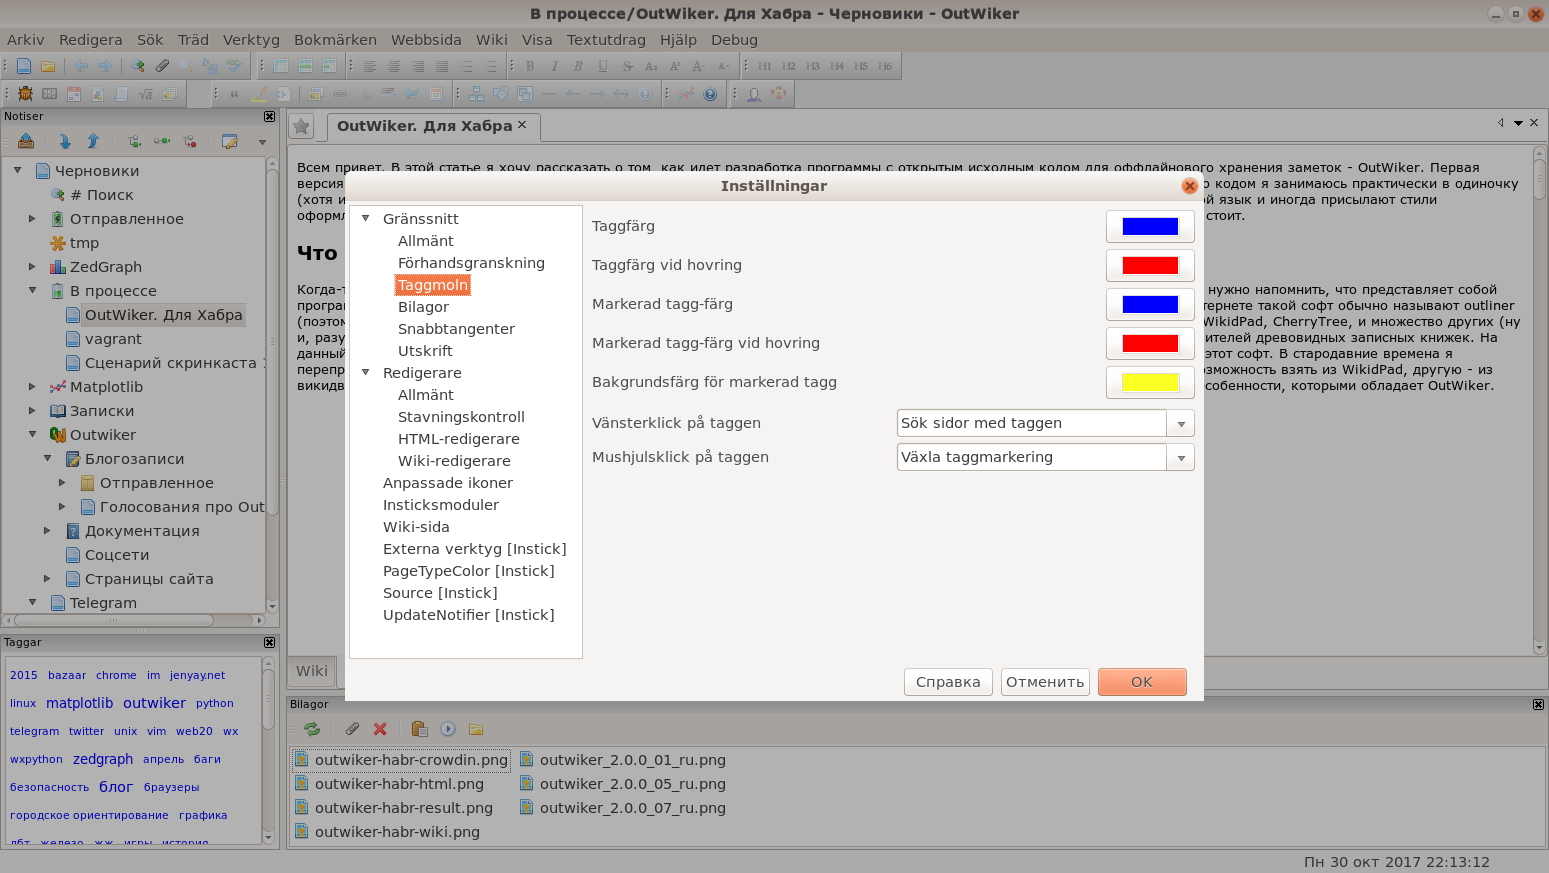The height and width of the screenshot is (873, 1549).
Task: Close the Taggar panel
Action: 269,642
